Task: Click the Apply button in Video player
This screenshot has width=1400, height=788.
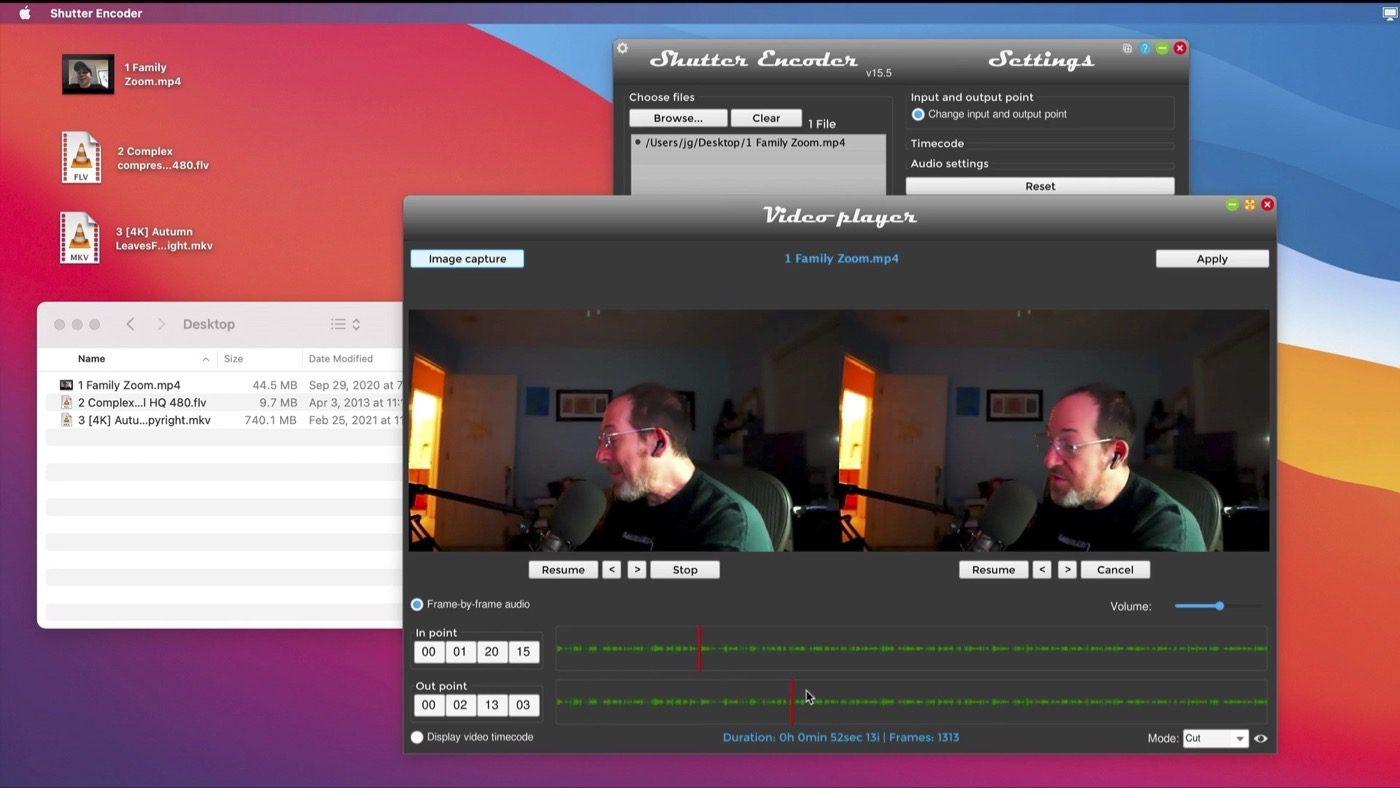Action: [x=1212, y=259]
